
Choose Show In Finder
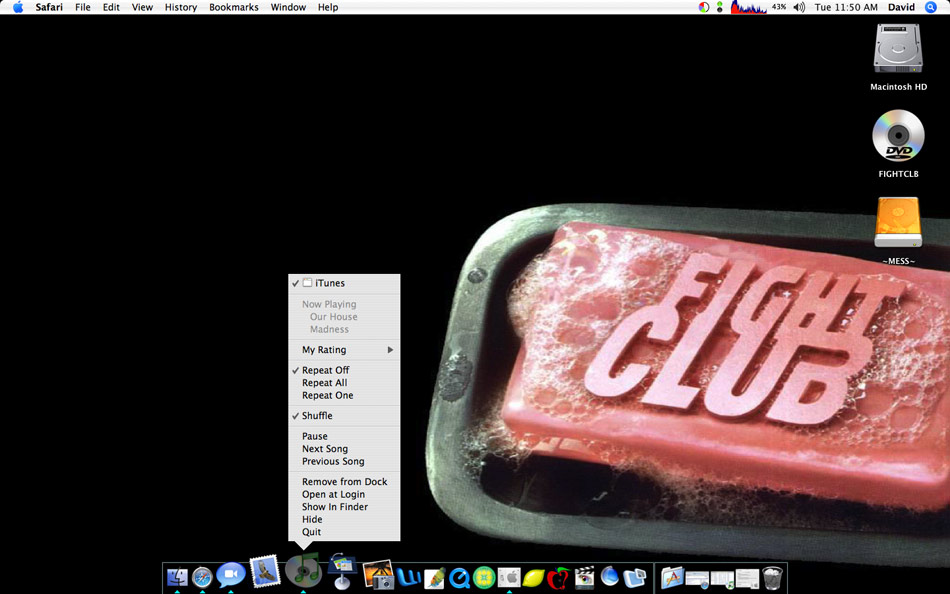(x=344, y=507)
